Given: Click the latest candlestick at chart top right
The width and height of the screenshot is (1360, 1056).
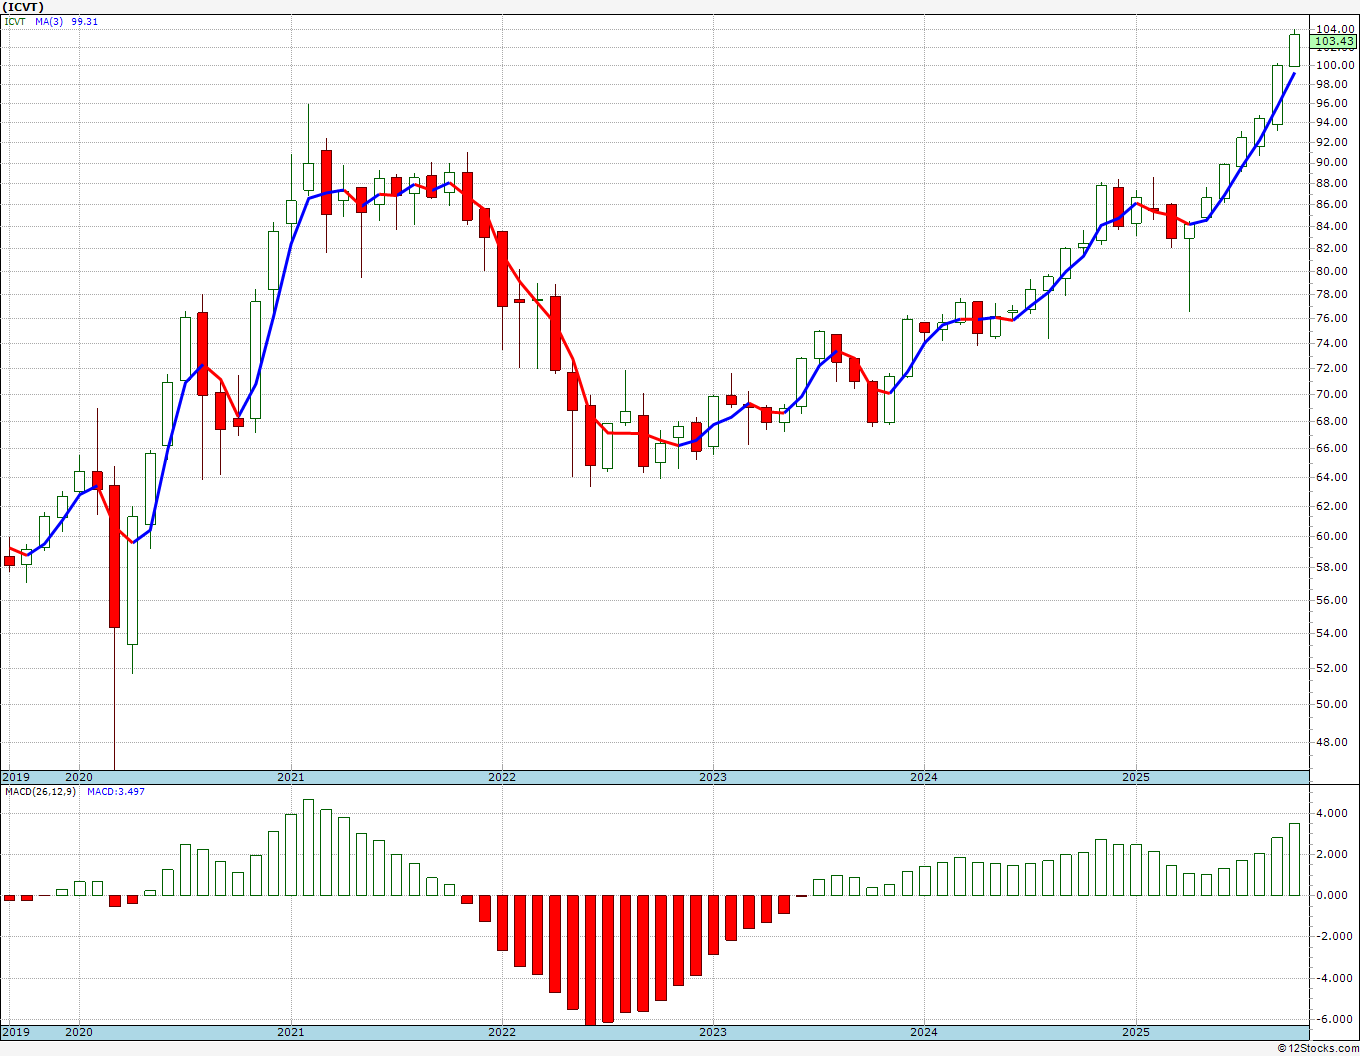Looking at the screenshot, I should click(x=1295, y=50).
